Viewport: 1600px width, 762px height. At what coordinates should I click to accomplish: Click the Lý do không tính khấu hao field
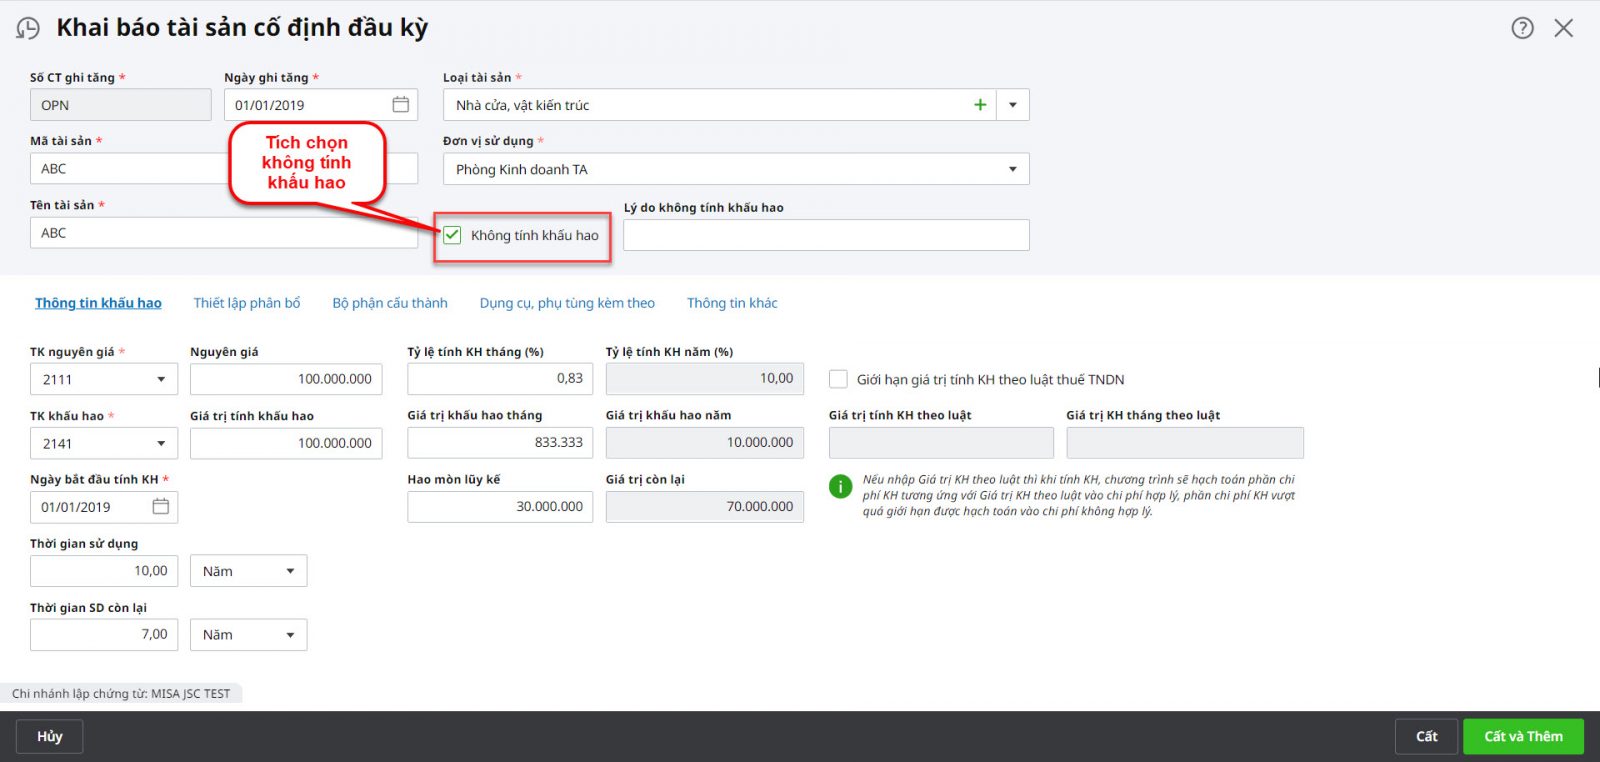[x=826, y=235]
